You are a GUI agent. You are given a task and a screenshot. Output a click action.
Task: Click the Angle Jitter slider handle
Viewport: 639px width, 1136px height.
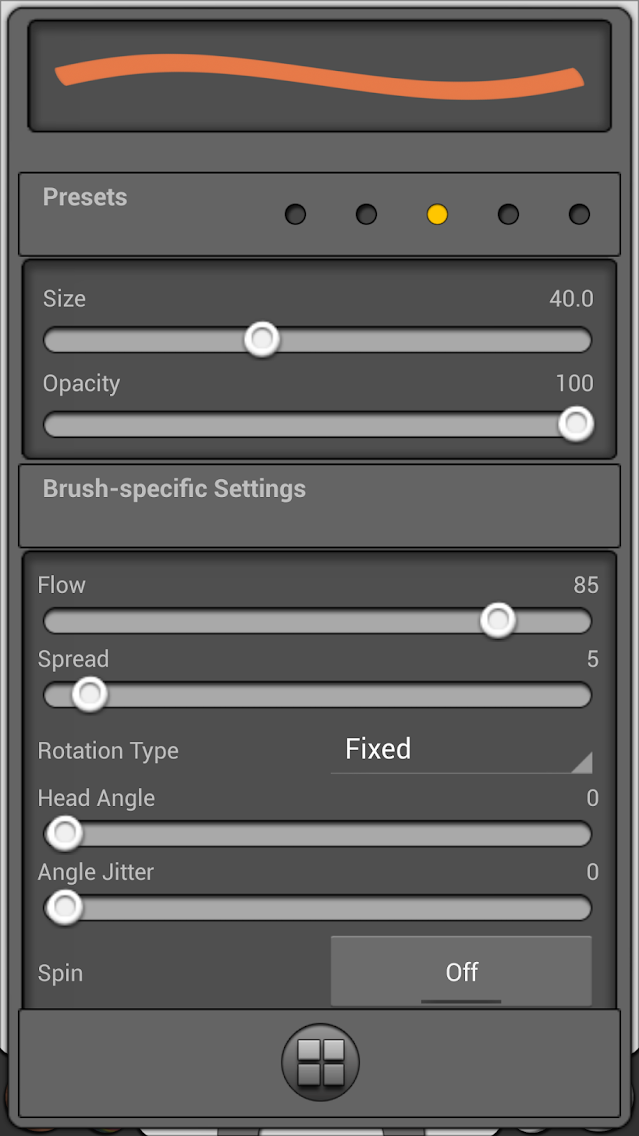[x=65, y=907]
